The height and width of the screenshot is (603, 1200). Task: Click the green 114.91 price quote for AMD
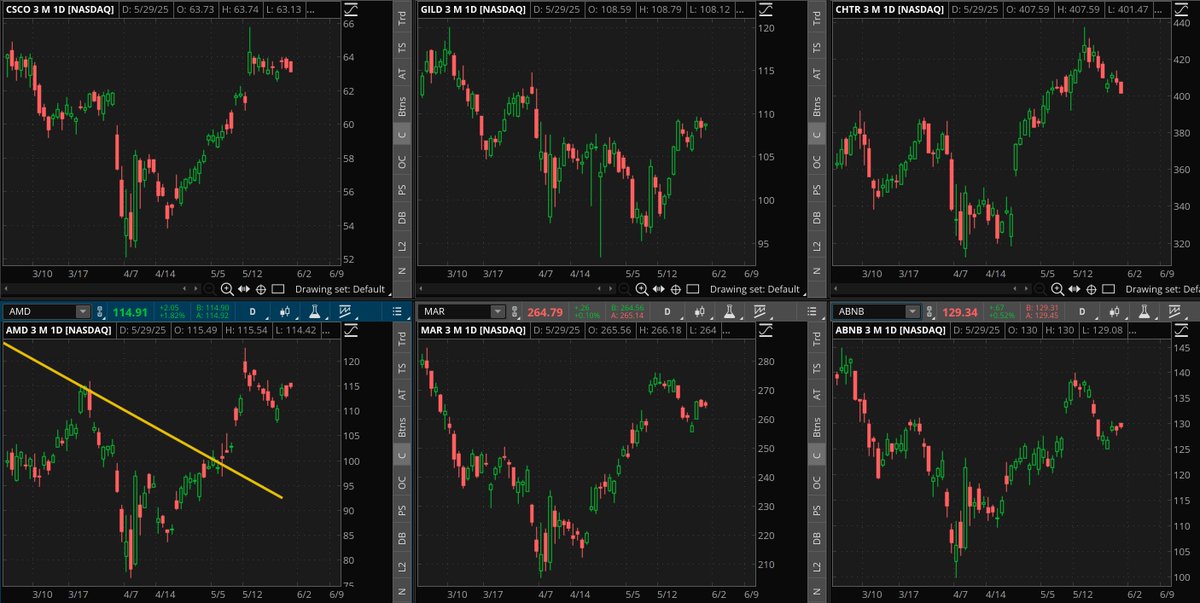[x=130, y=312]
